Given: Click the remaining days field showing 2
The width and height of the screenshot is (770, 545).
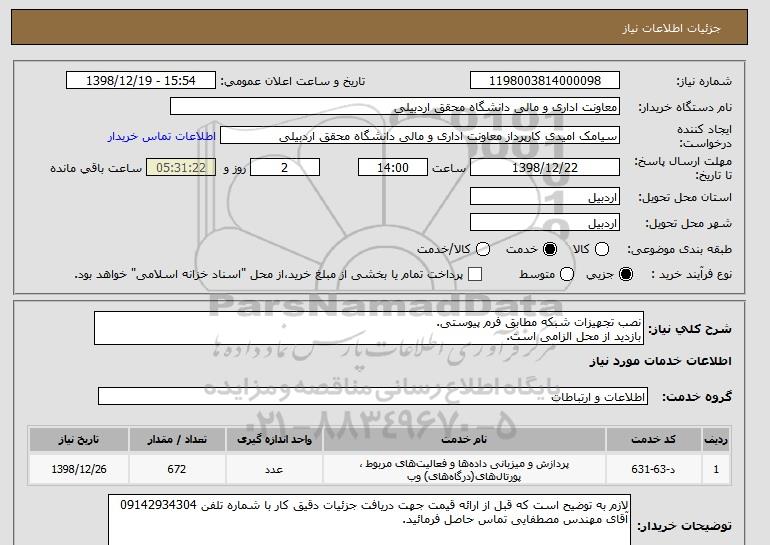Looking at the screenshot, I should [285, 167].
